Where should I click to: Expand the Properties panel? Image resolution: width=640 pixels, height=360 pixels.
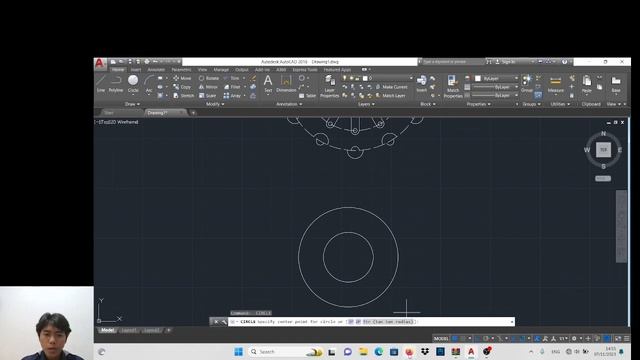(478, 104)
